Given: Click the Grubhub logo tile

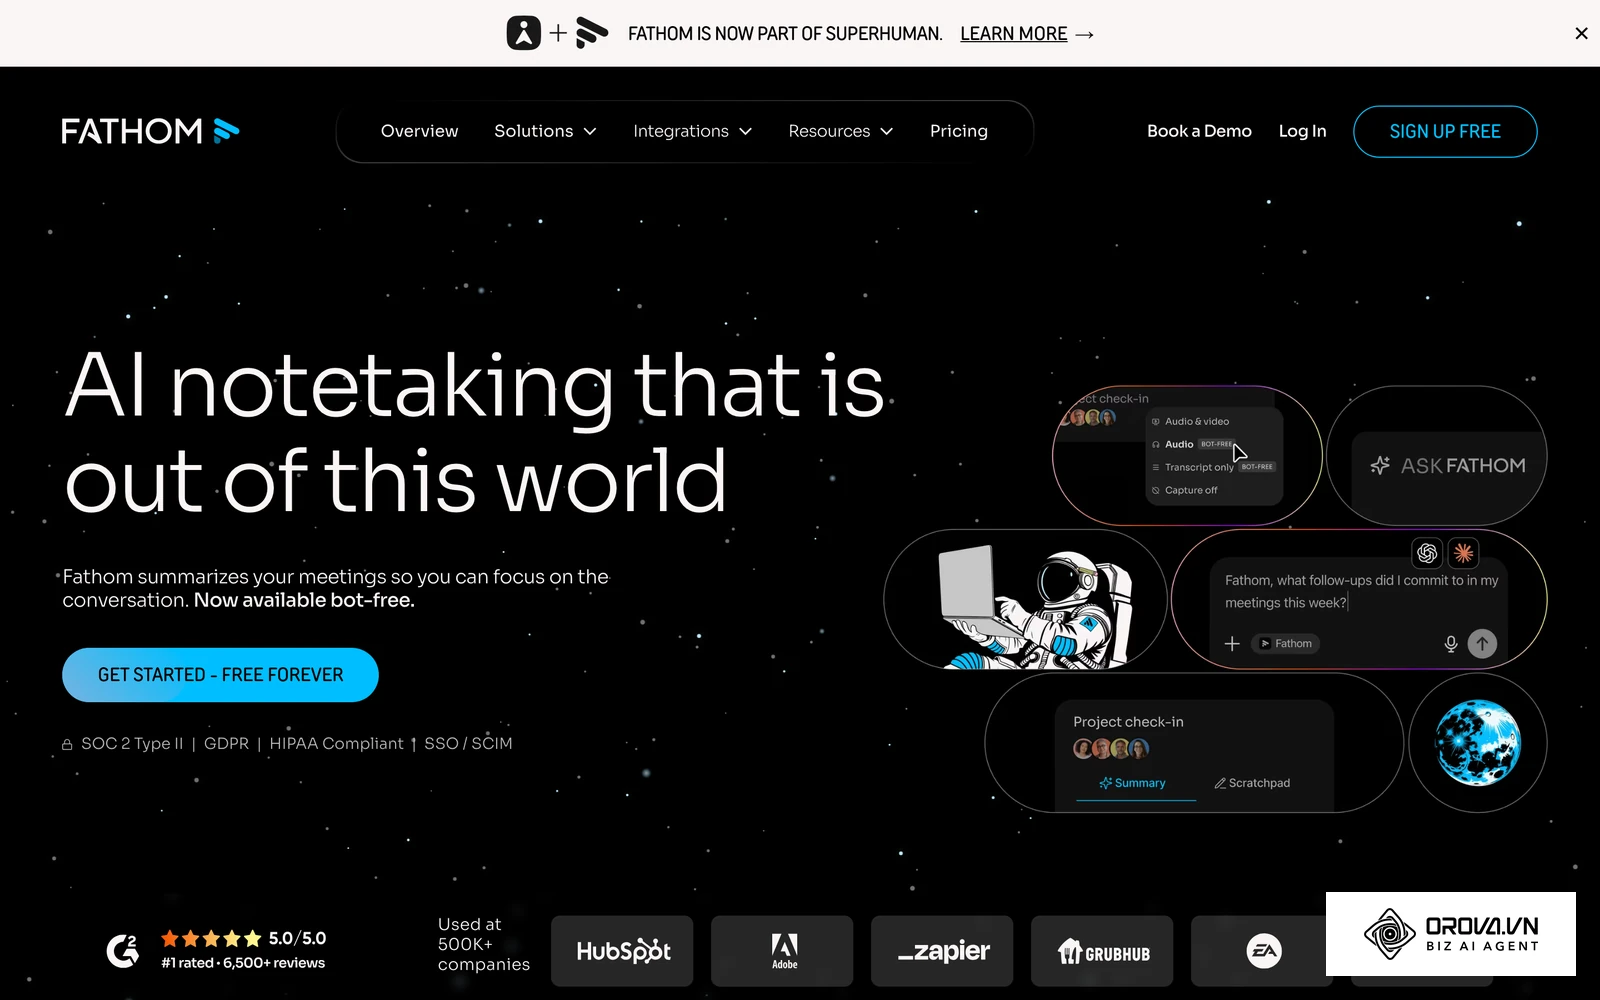Looking at the screenshot, I should [x=1102, y=951].
